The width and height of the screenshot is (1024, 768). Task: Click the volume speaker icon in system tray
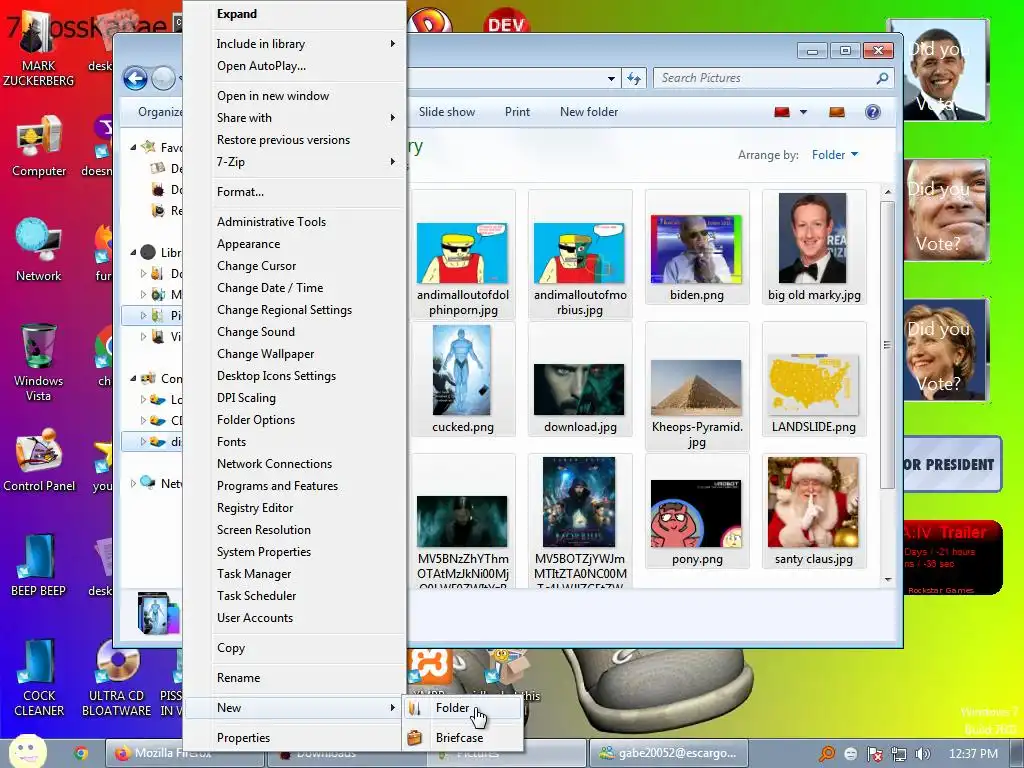coord(923,754)
